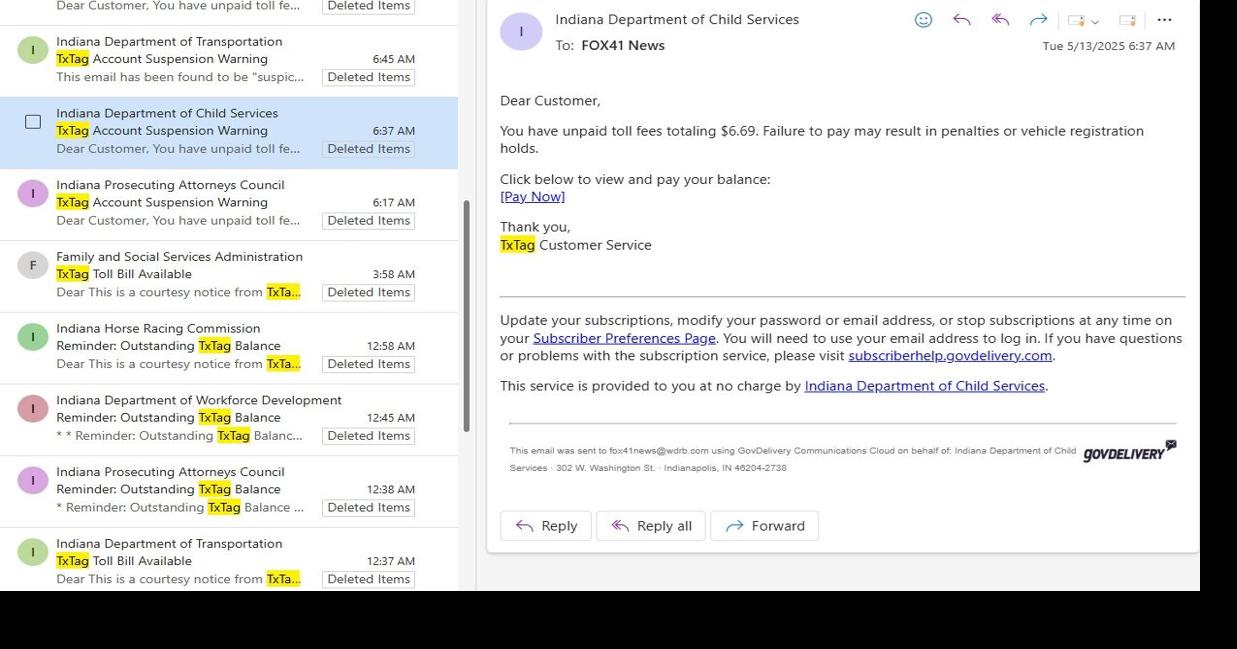Open the subscriberhelp.govdelivery.com link

coord(950,356)
